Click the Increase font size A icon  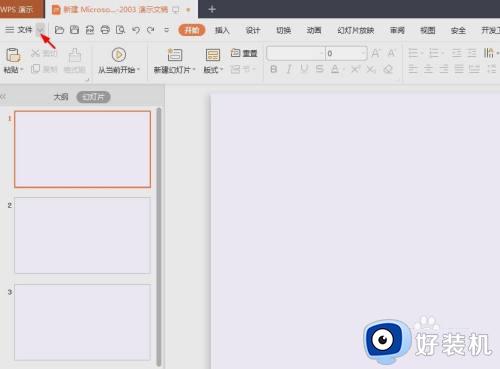[x=376, y=53]
